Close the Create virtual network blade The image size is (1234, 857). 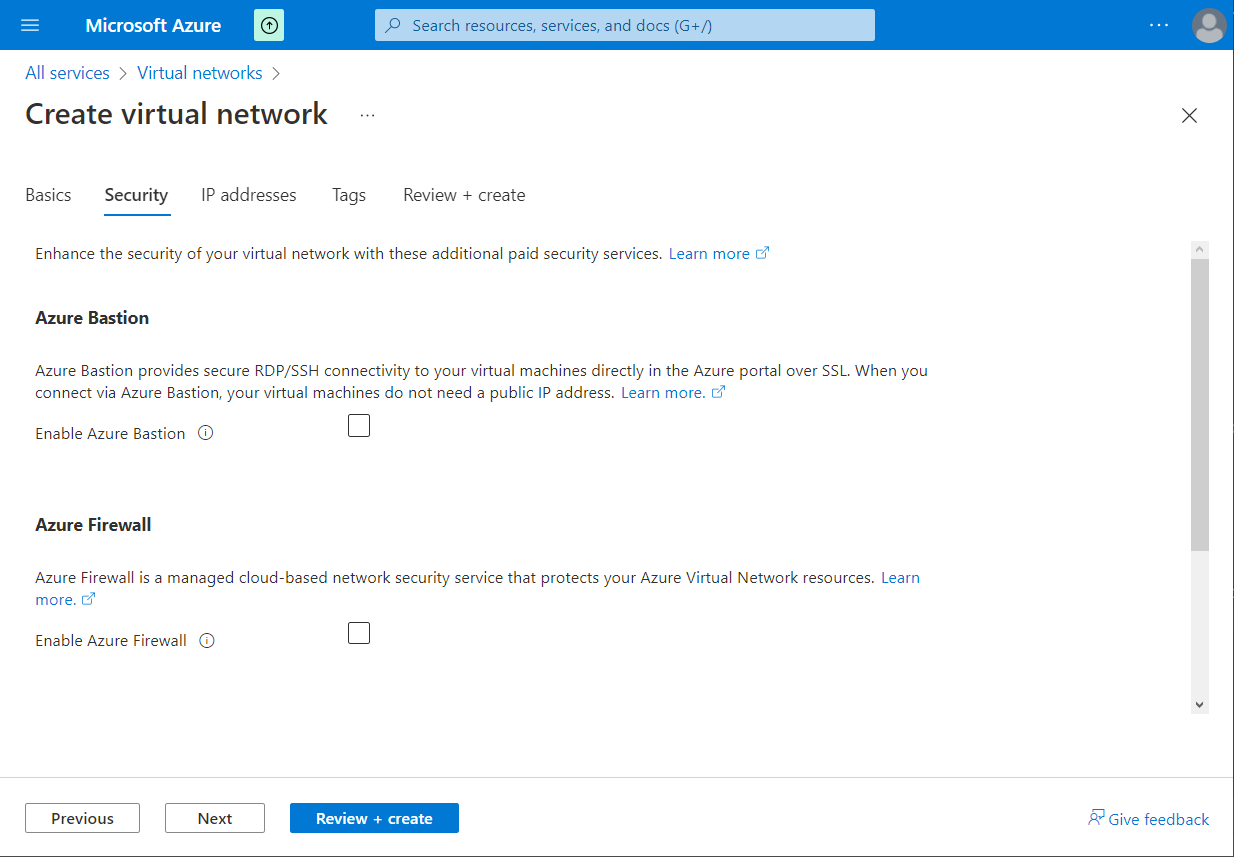click(x=1189, y=115)
